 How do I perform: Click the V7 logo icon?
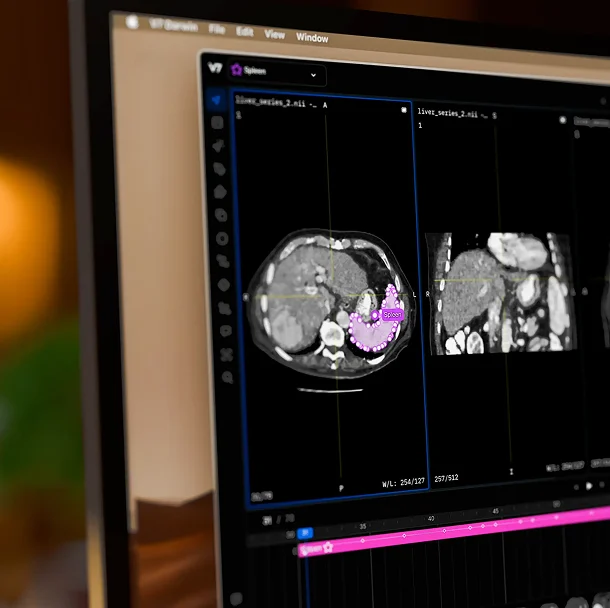tap(214, 68)
